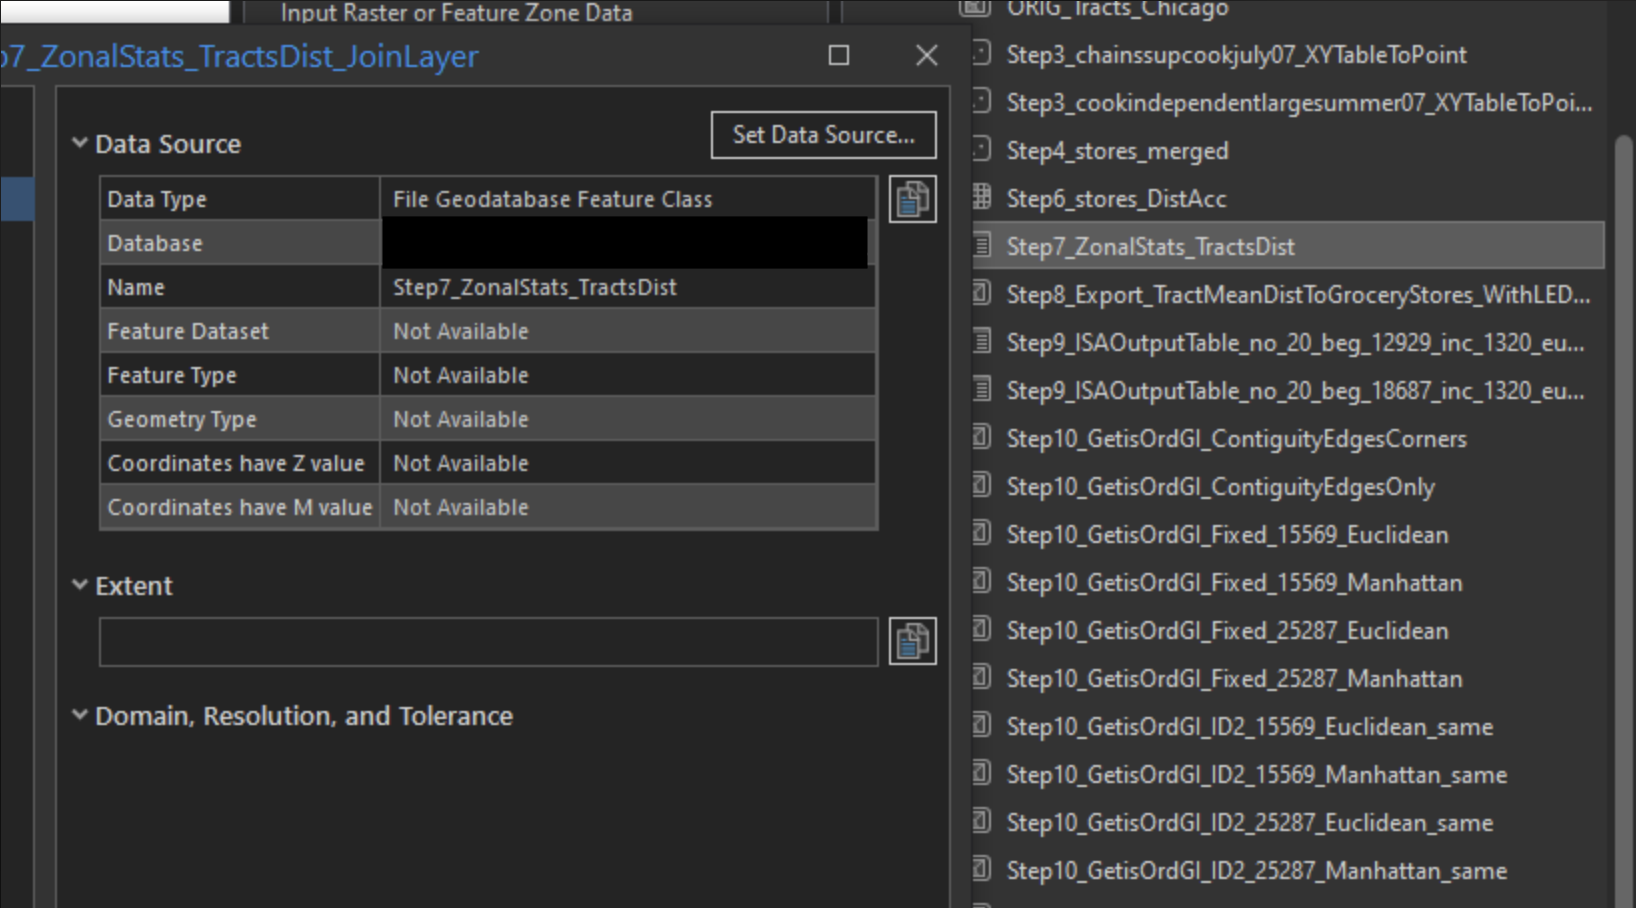
Task: Click point icon next to Step4_stores_merged
Action: [980, 150]
